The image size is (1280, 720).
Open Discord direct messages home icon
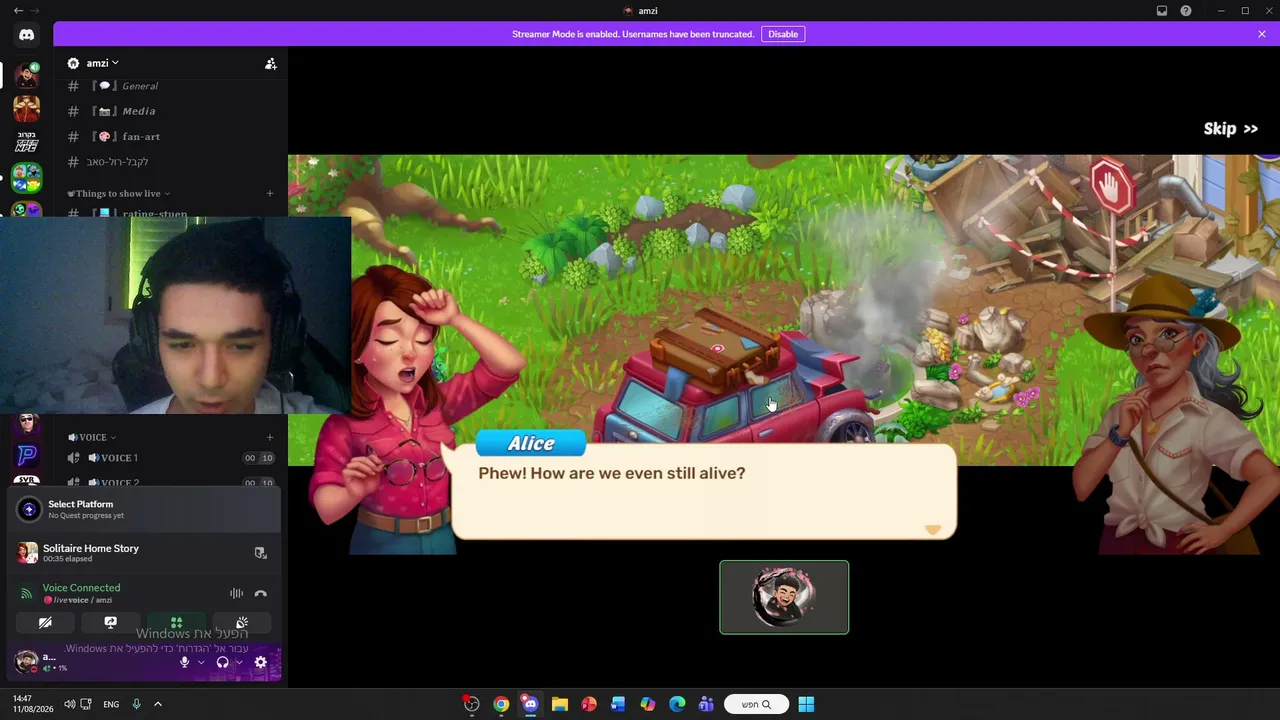click(x=27, y=35)
